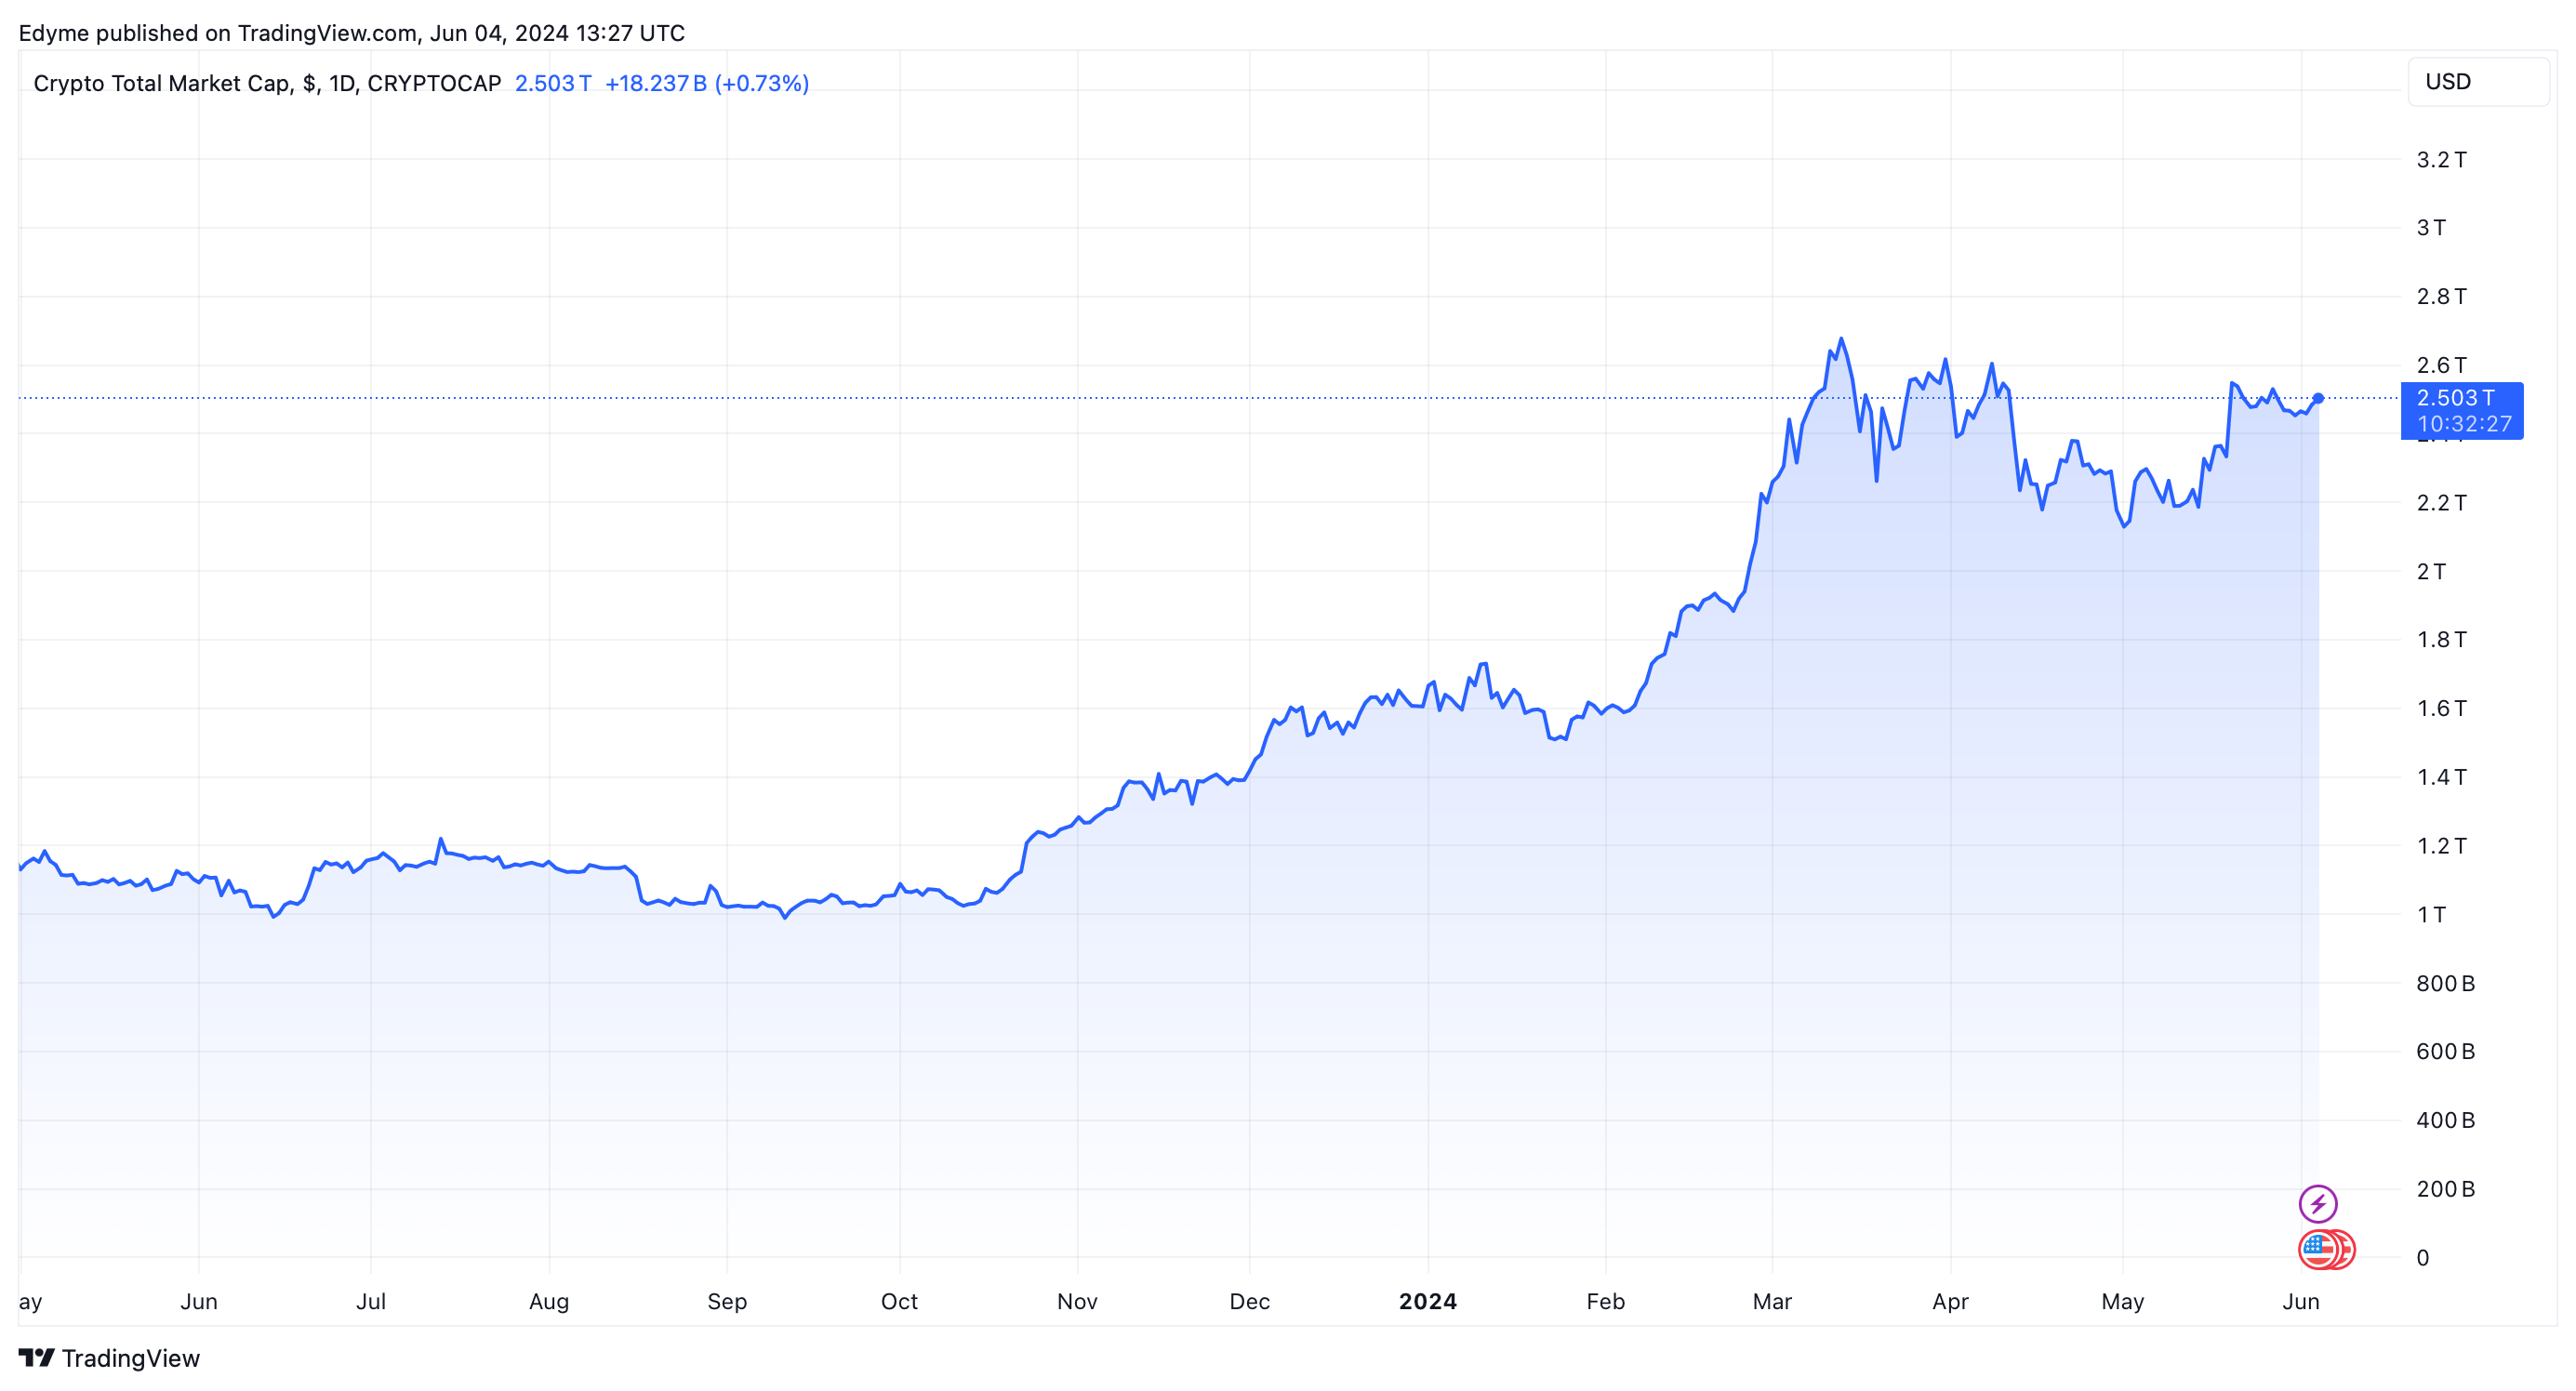Click the blue current price label on axis
Screen dimensions: 2576x1391
[2461, 410]
